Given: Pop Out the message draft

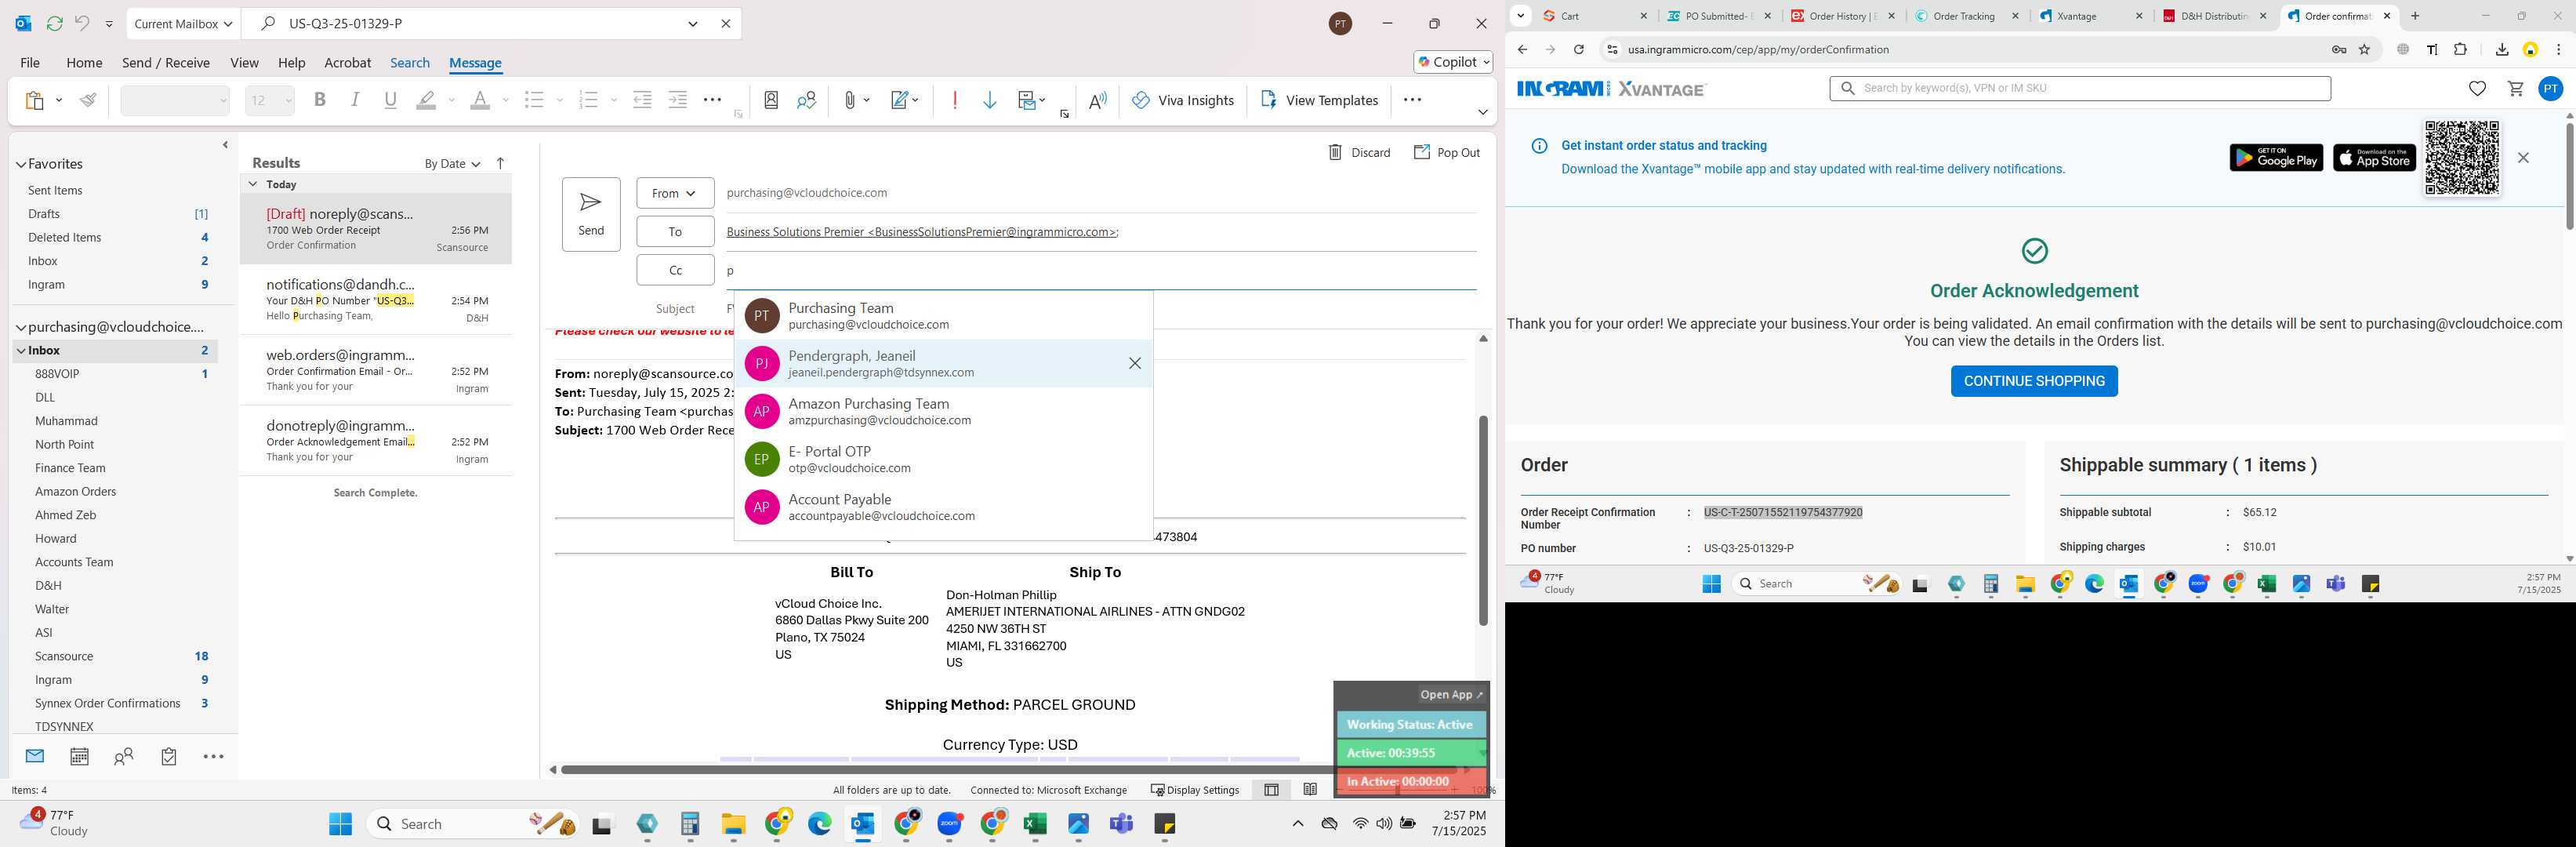Looking at the screenshot, I should 1446,152.
